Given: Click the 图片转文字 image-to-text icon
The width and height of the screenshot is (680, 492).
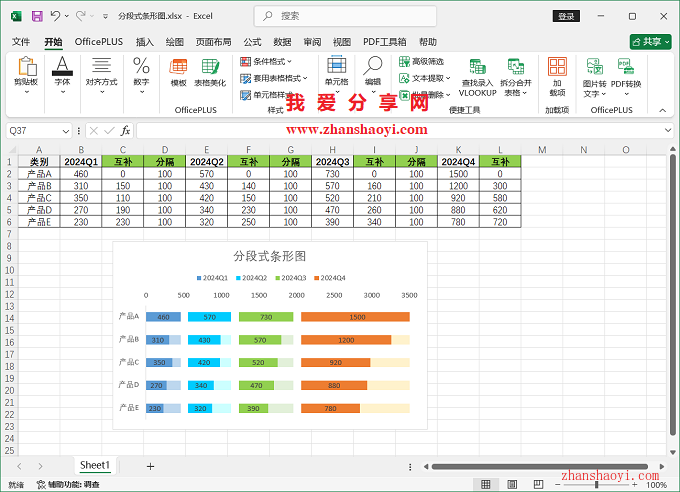Looking at the screenshot, I should pyautogui.click(x=595, y=75).
